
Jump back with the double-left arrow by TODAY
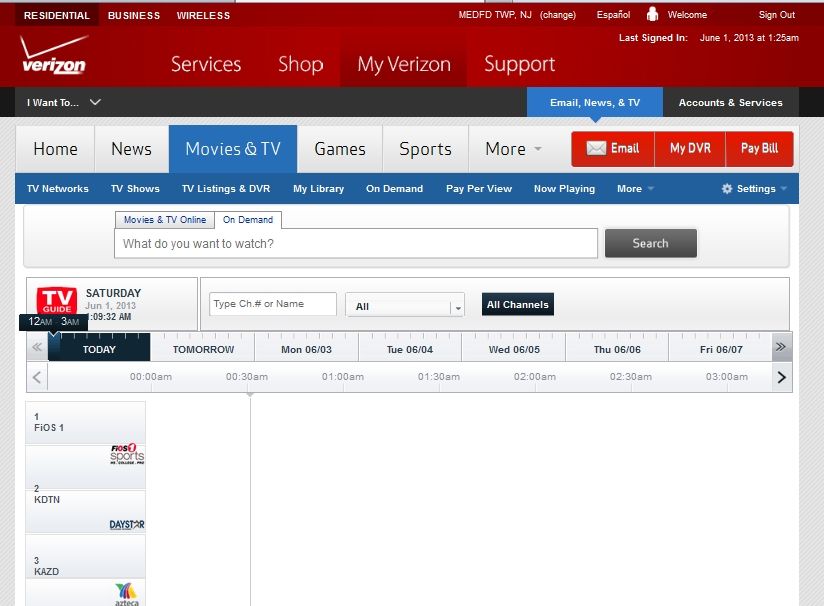[x=37, y=347]
